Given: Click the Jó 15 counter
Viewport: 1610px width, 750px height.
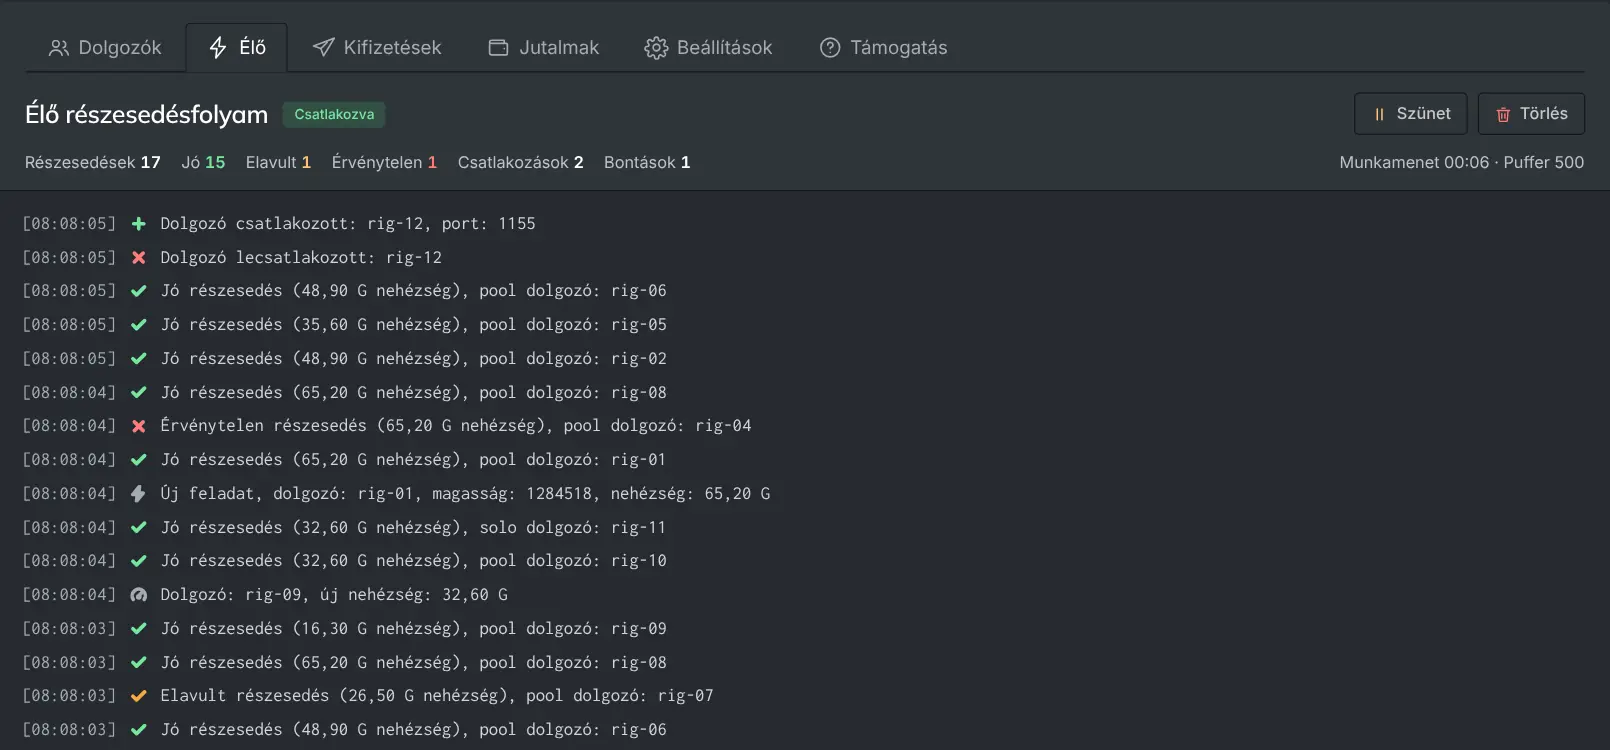Looking at the screenshot, I should click(203, 162).
